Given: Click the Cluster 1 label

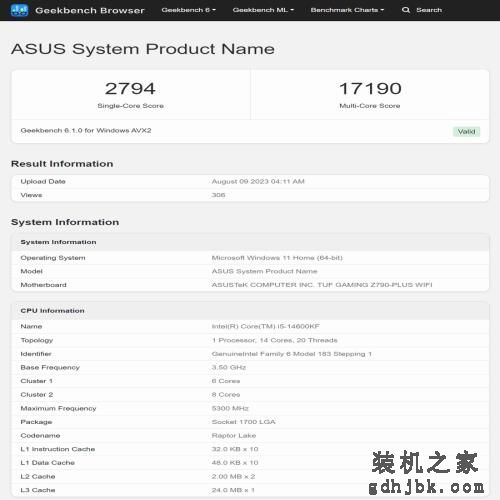Looking at the screenshot, I should (37, 381).
